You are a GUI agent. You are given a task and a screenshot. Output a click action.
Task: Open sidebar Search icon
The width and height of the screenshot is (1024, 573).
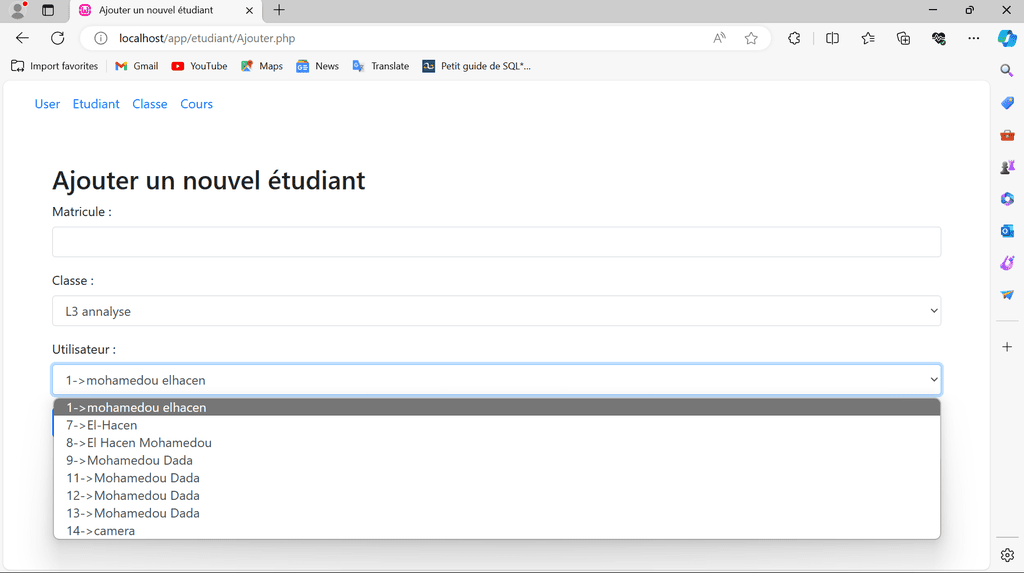pos(1007,70)
